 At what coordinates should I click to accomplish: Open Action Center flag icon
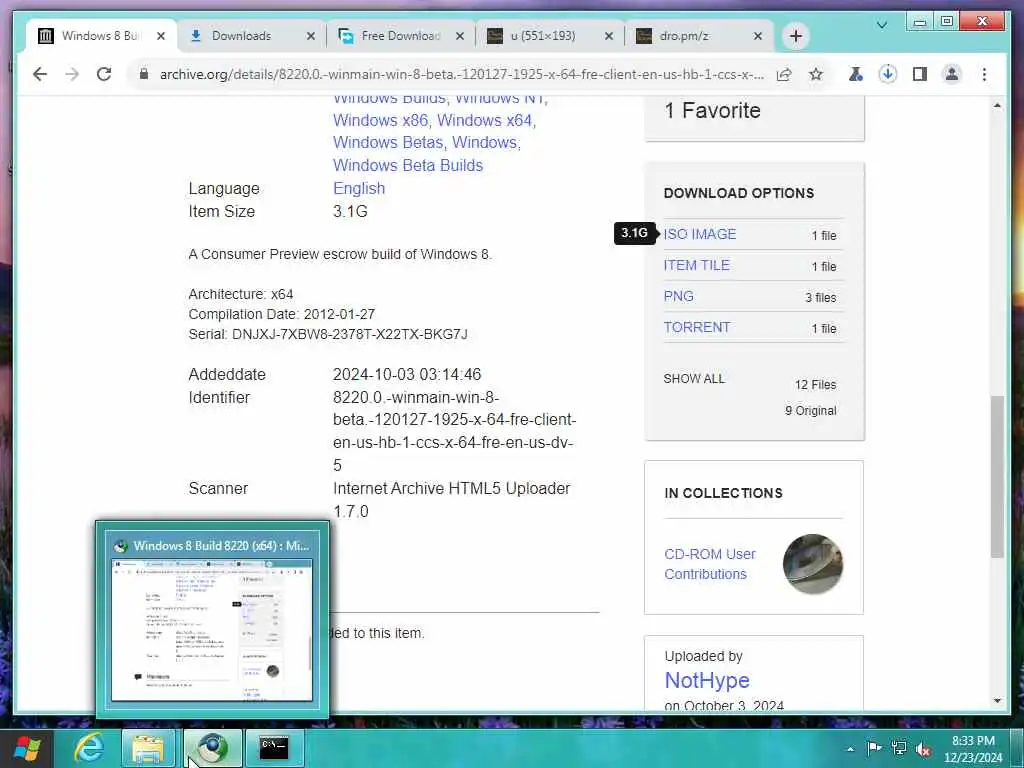[x=874, y=748]
